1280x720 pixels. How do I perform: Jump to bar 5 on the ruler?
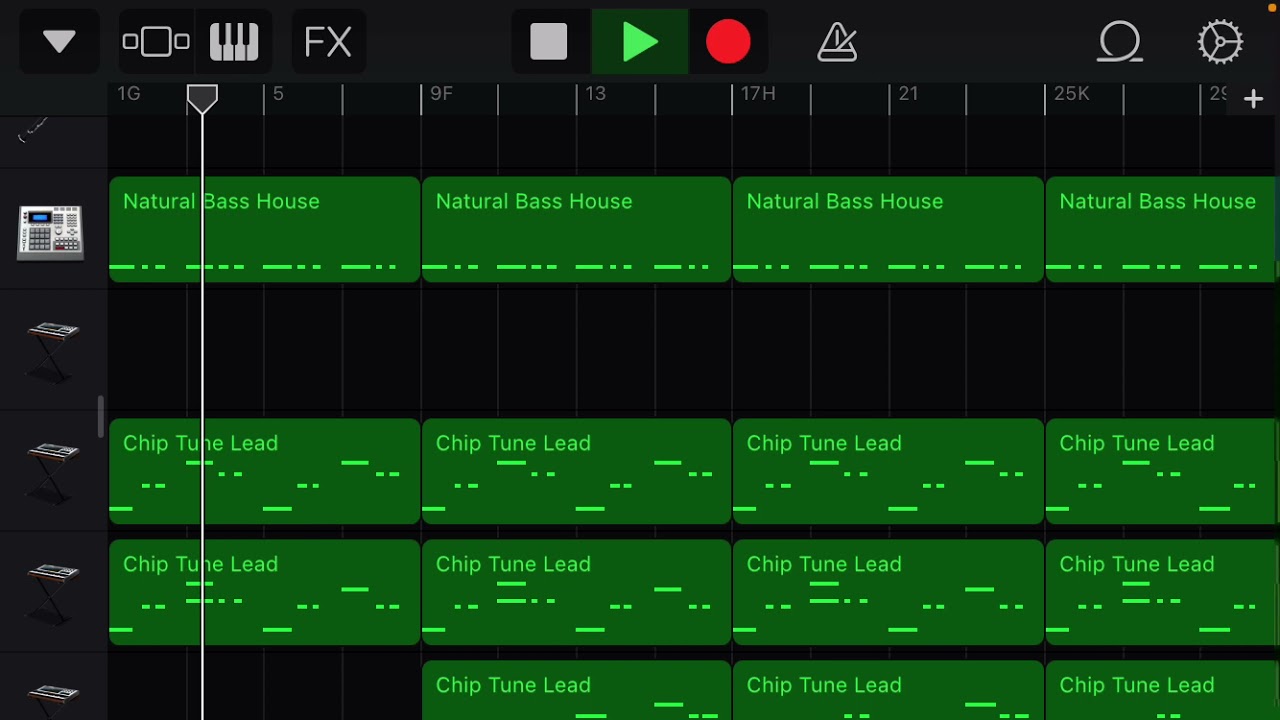[278, 93]
